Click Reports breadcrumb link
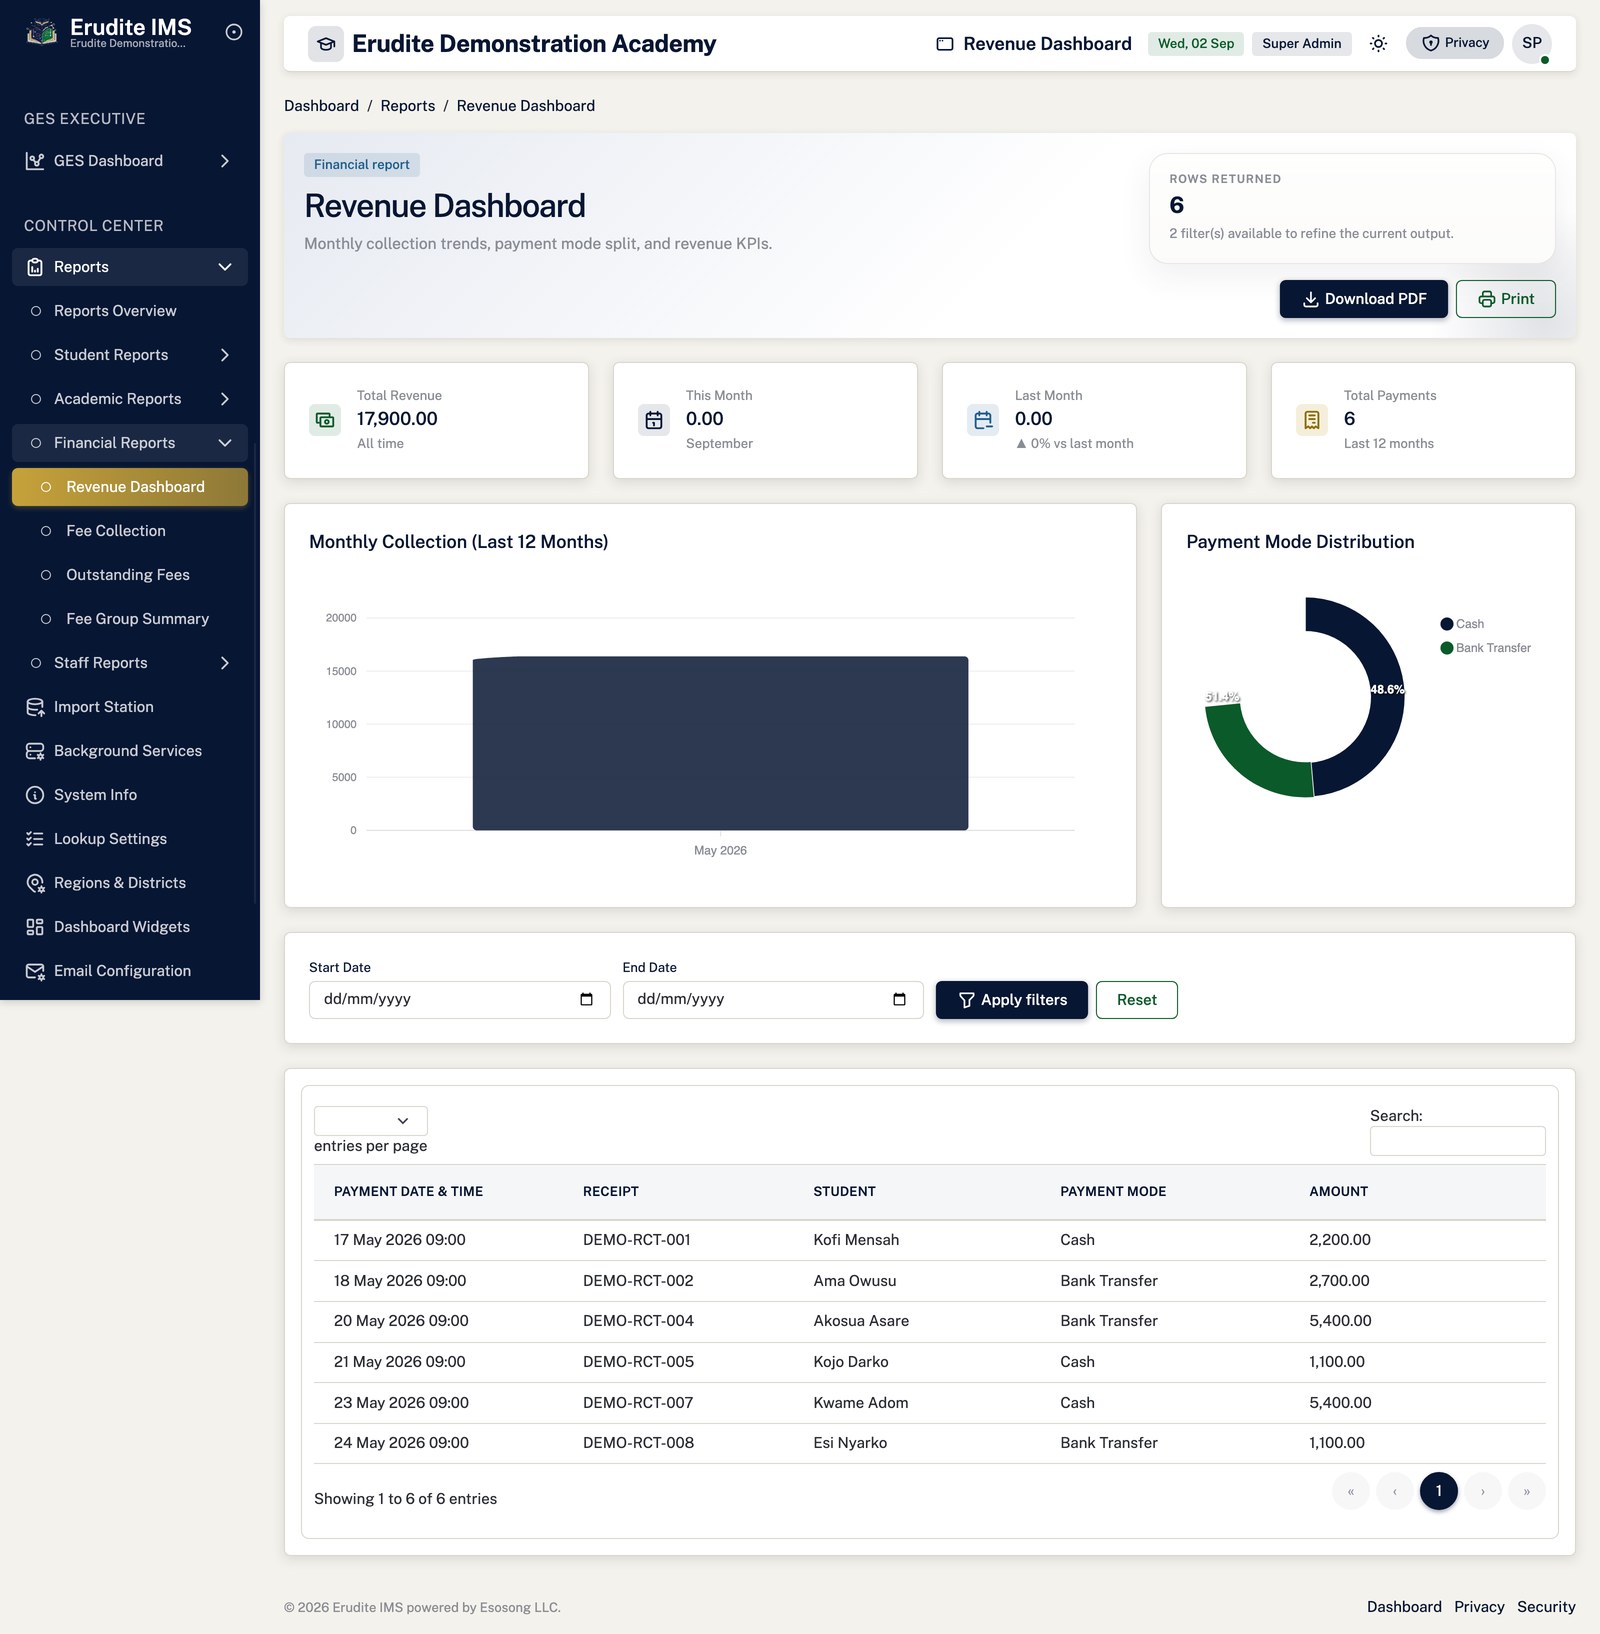The width and height of the screenshot is (1600, 1634). [407, 106]
